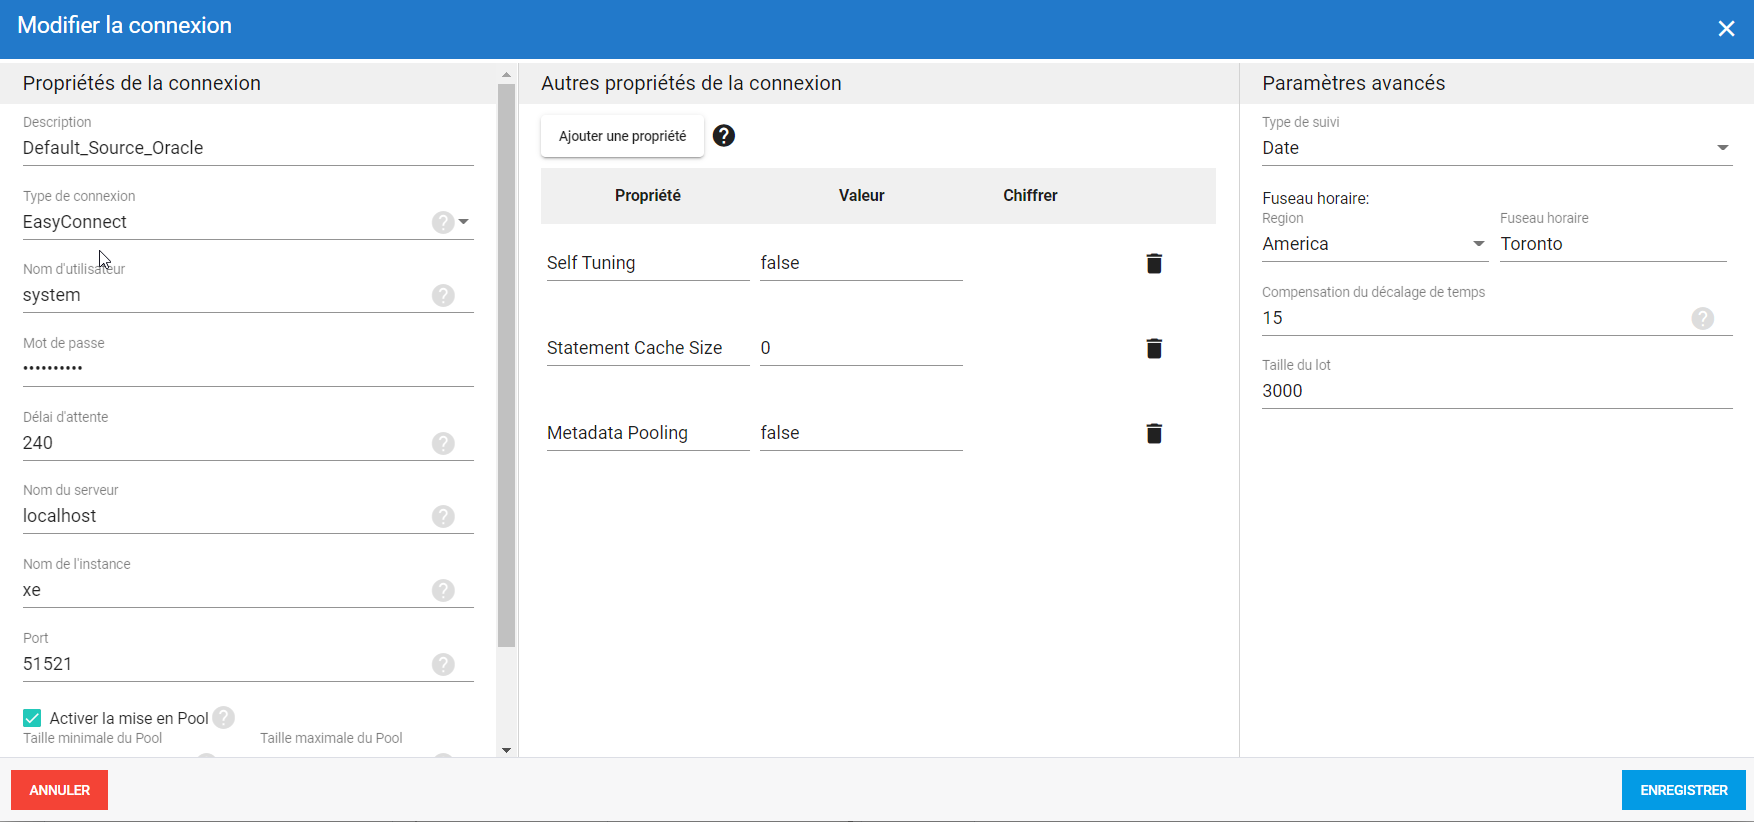This screenshot has height=822, width=1754.
Task: Toggle Activer la mise en Pool checkbox
Action: click(32, 718)
